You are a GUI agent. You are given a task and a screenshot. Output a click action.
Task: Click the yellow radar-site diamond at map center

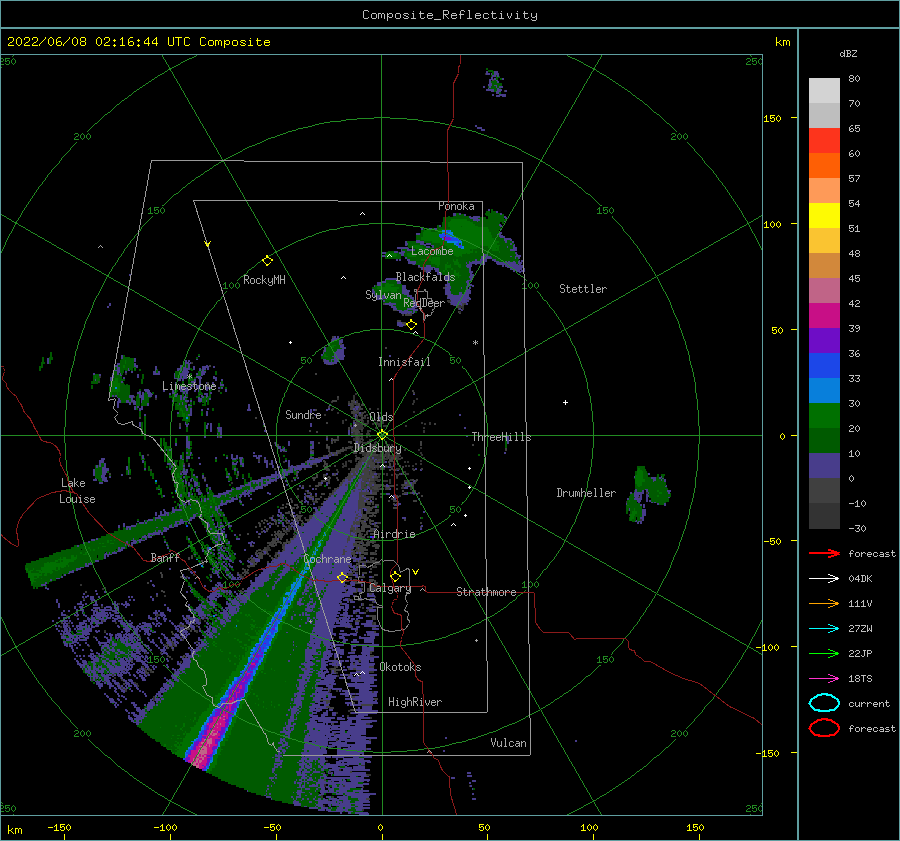coord(382,435)
